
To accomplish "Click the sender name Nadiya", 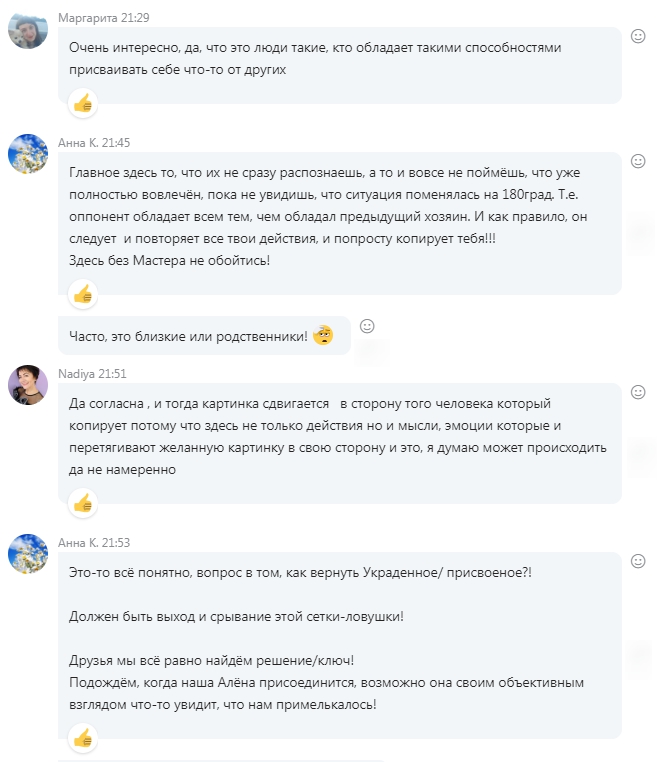I will click(x=76, y=372).
